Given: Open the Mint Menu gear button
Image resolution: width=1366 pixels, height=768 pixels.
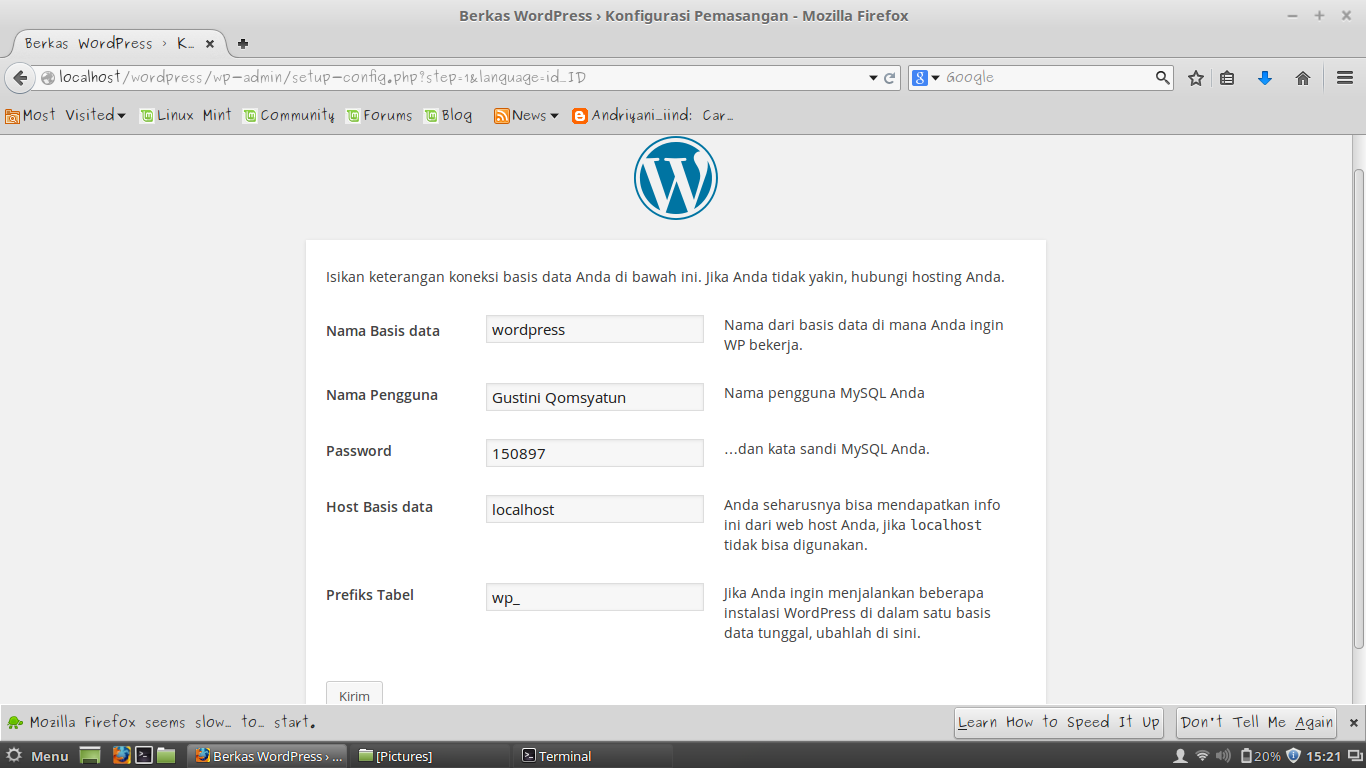Looking at the screenshot, I should (x=37, y=756).
